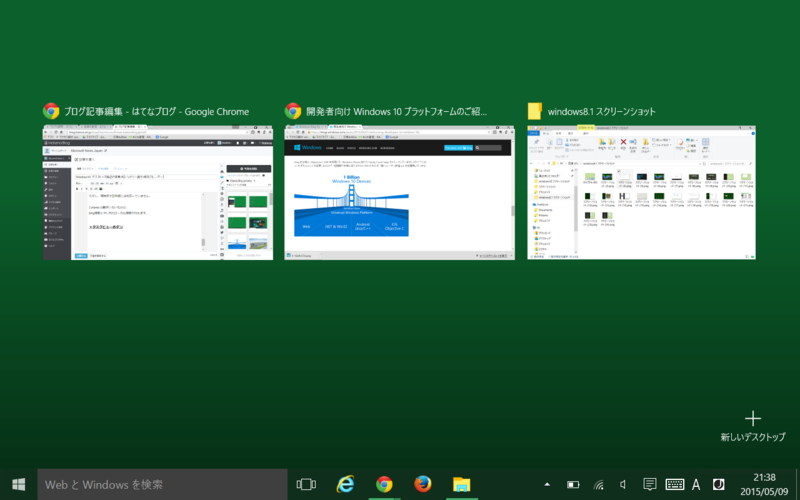
Task: Click Chrome icon beside ブログ記事編集 title
Action: point(51,111)
